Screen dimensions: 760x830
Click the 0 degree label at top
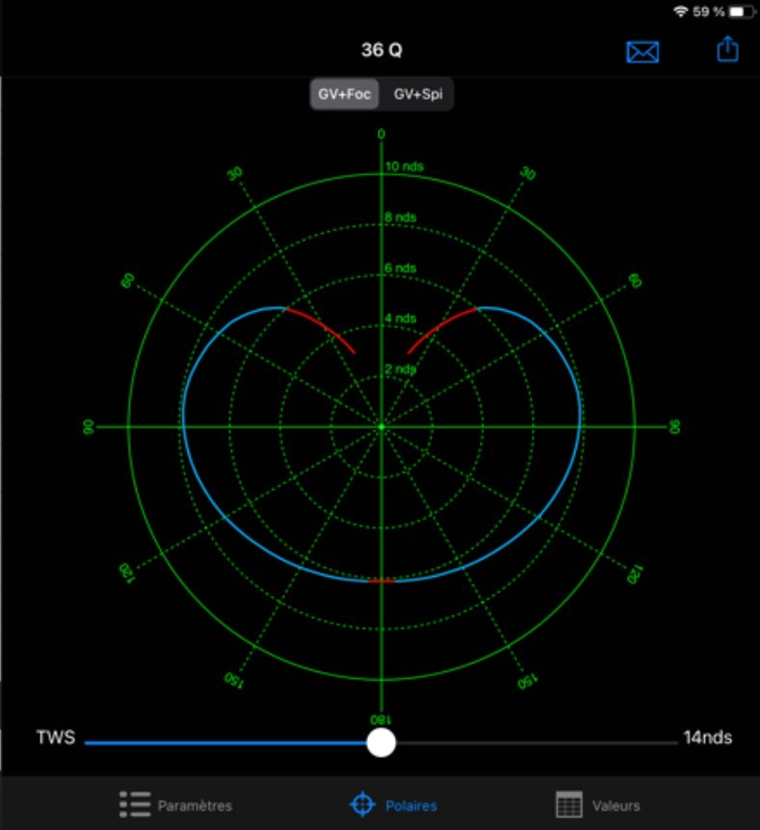coord(381,134)
